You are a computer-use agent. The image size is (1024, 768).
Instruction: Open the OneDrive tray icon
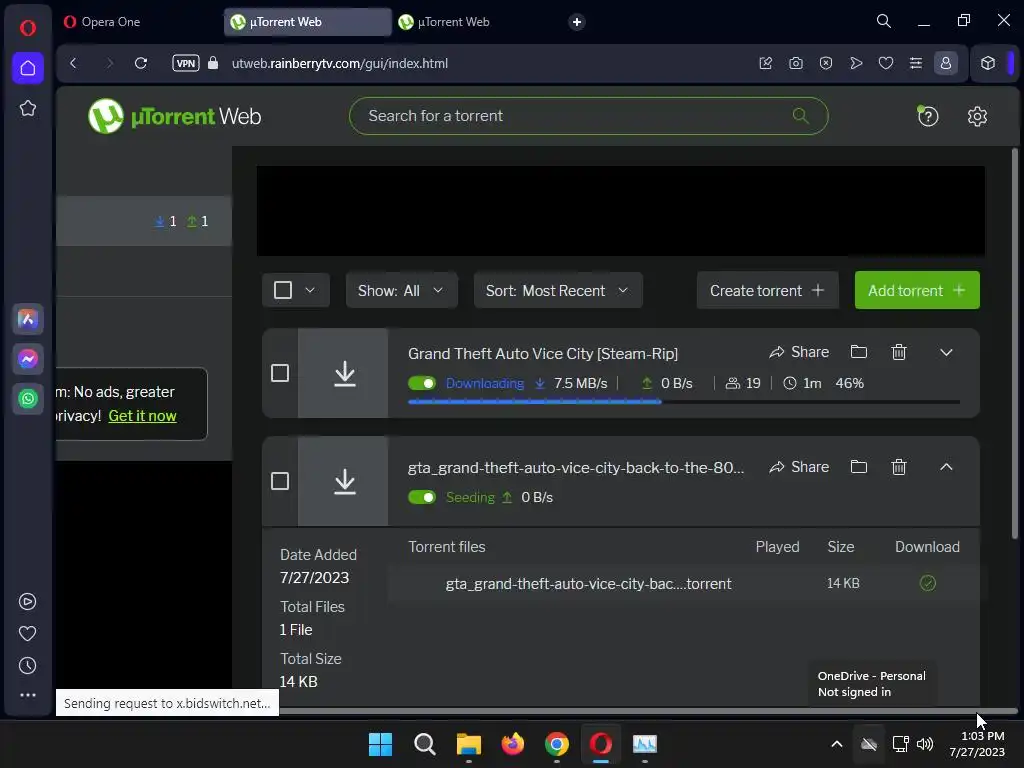click(869, 744)
